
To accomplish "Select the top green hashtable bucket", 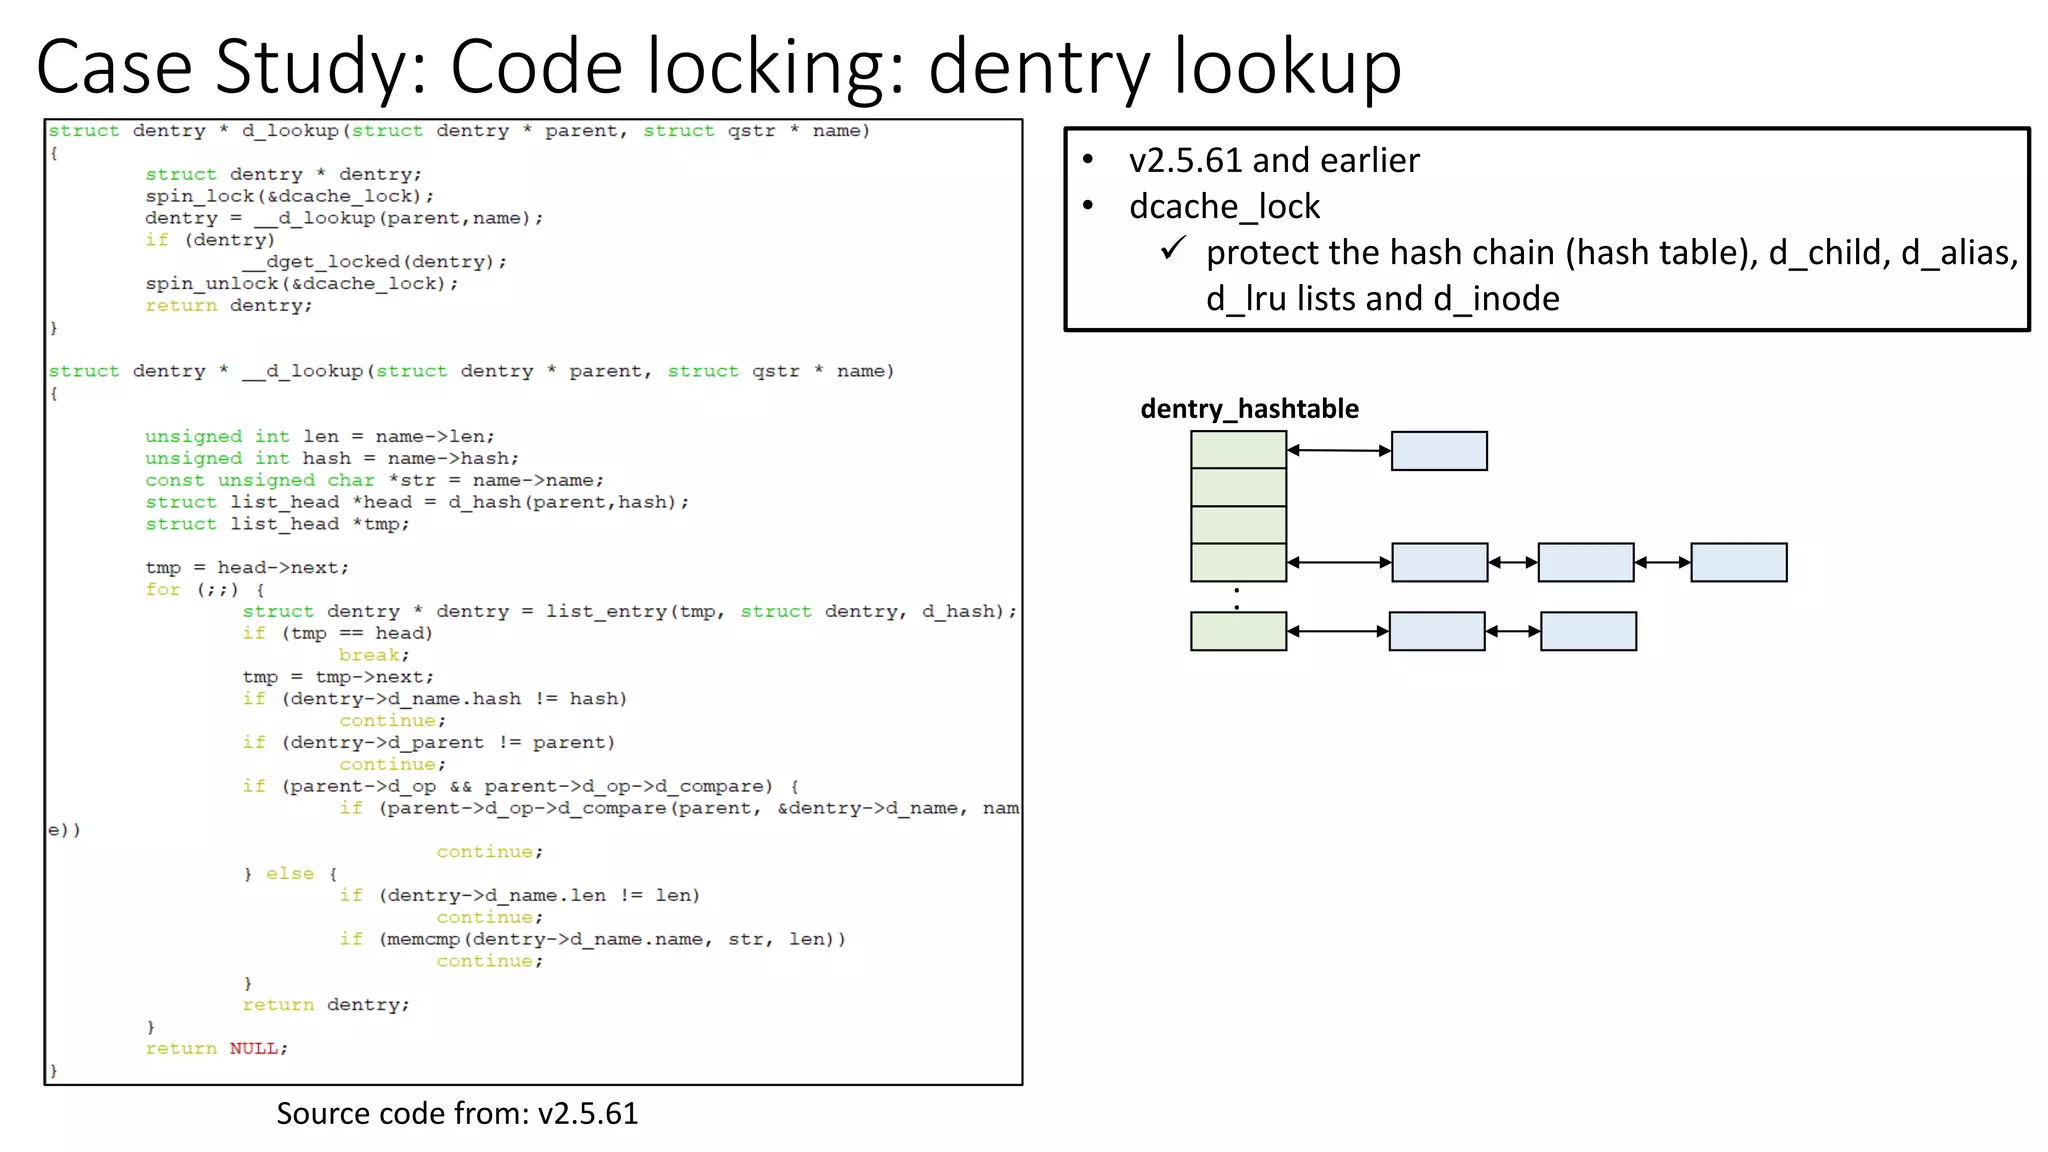I will click(1238, 450).
